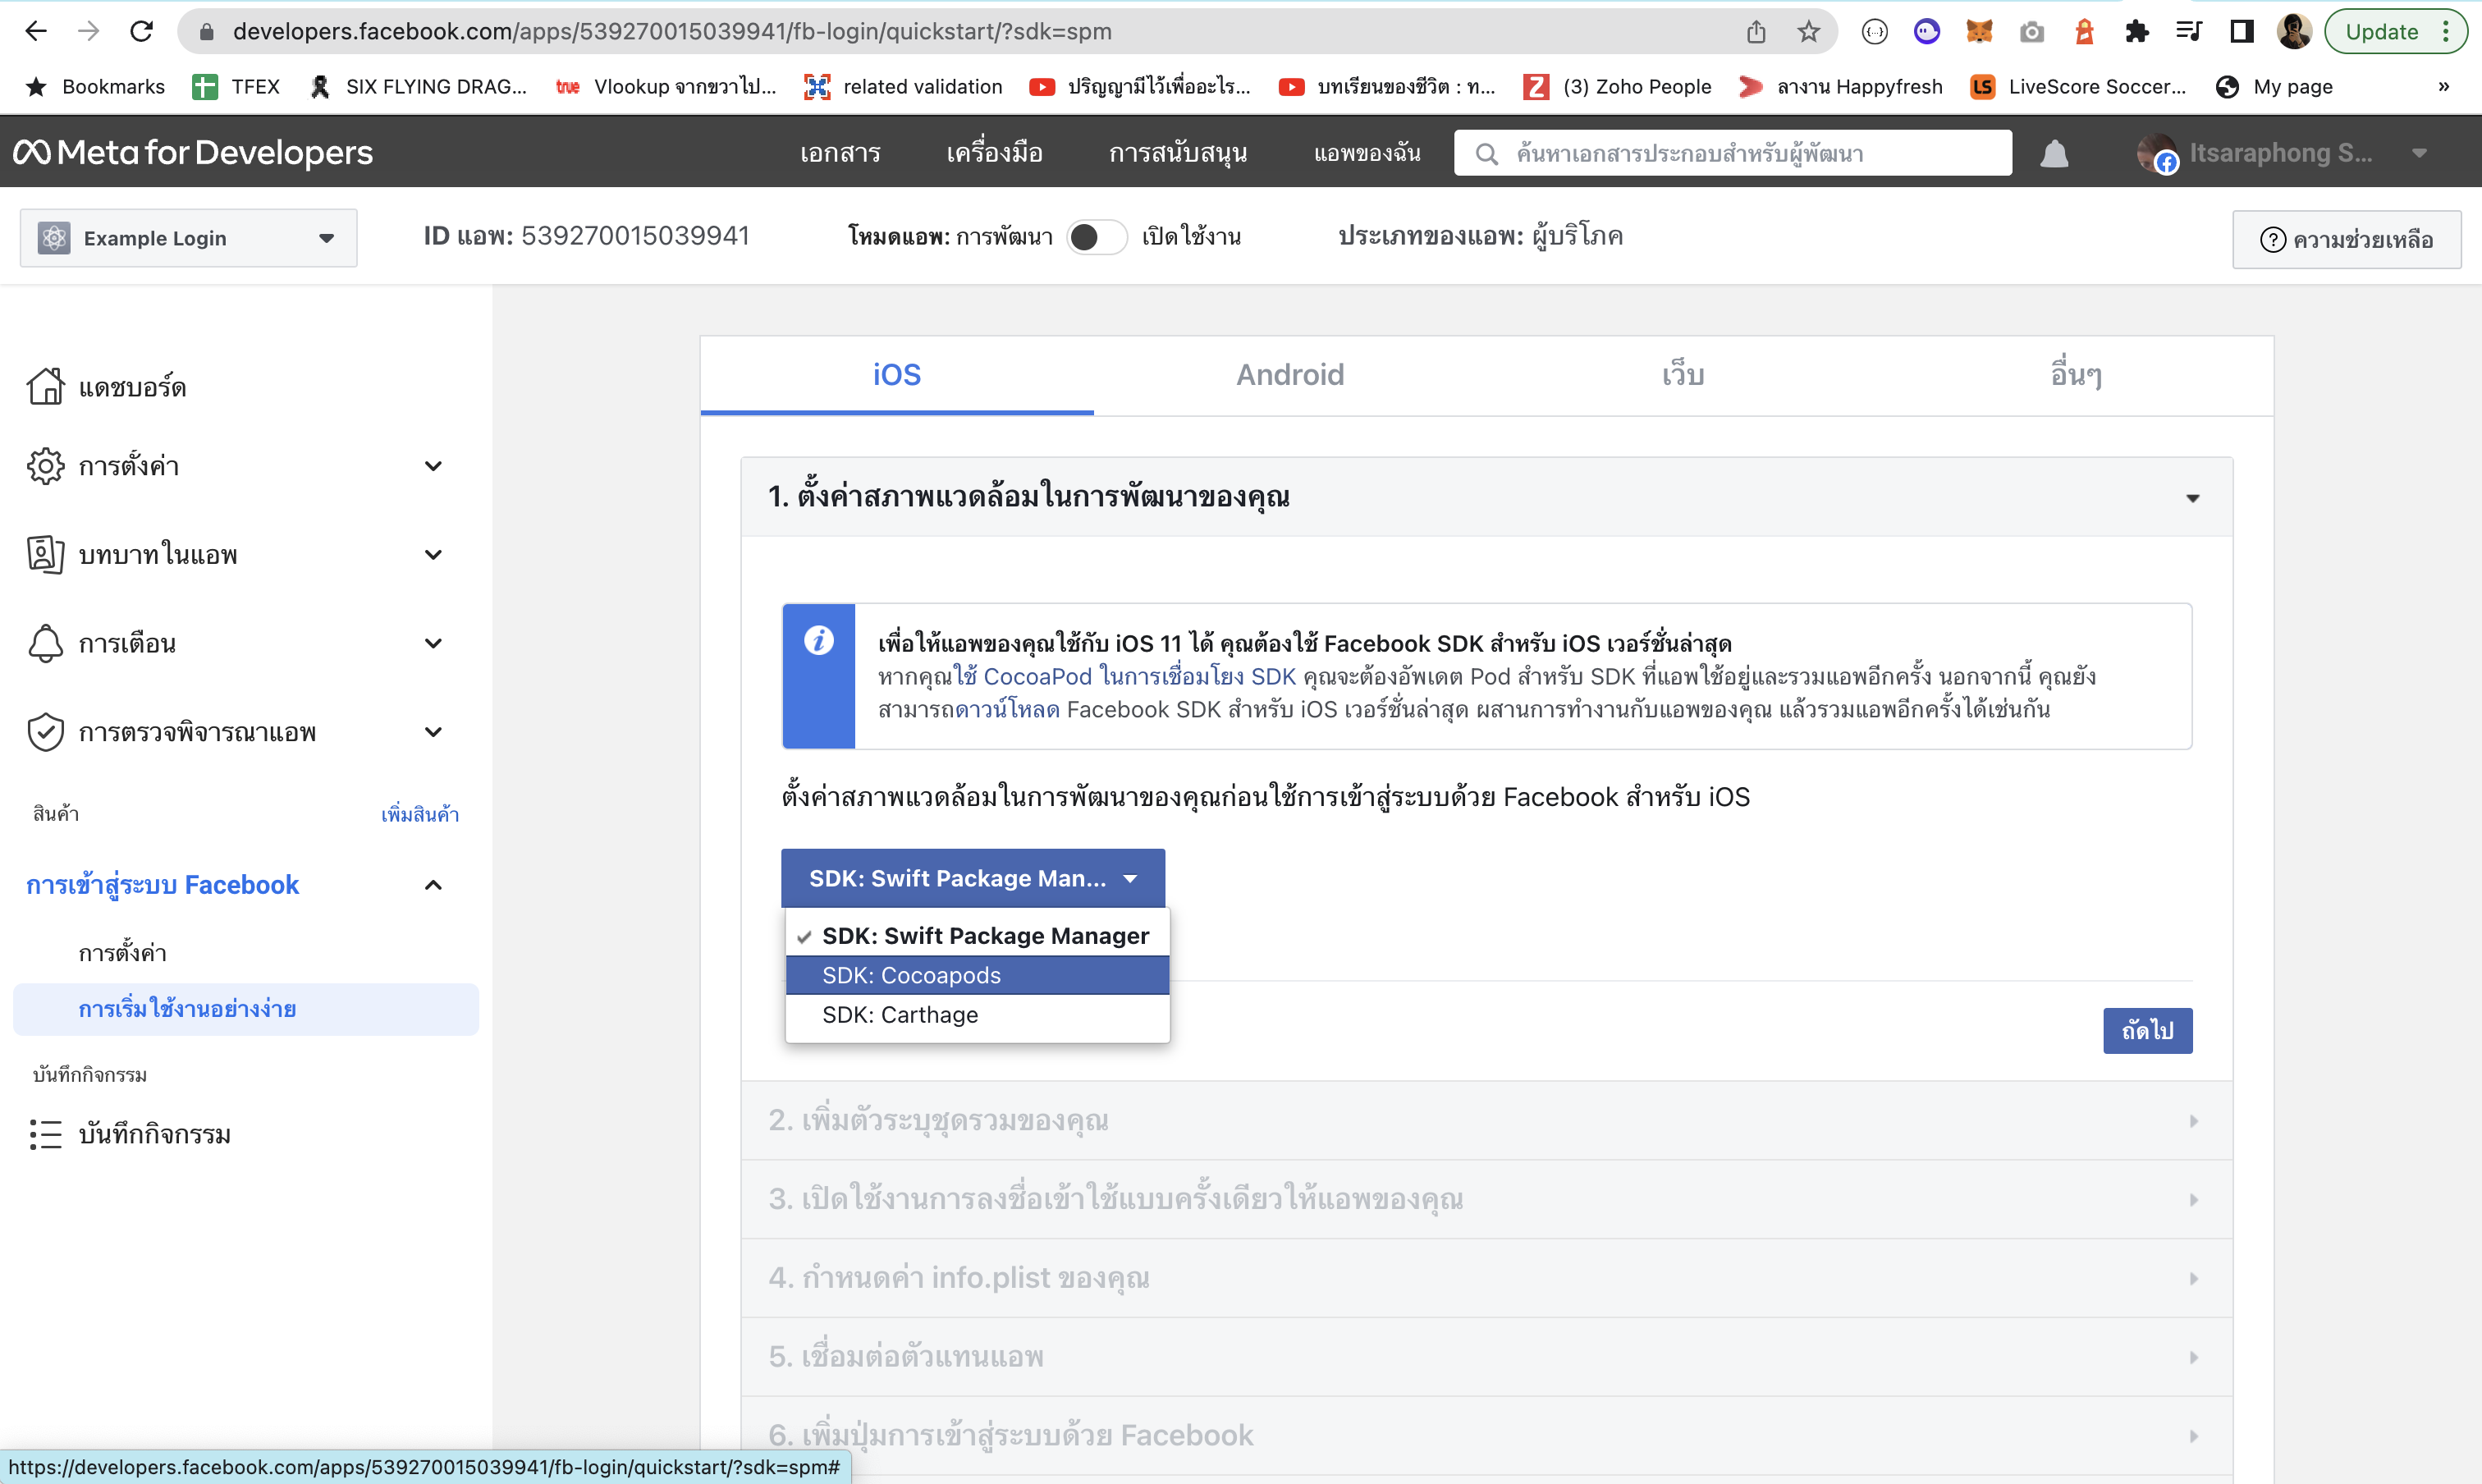
Task: Open the Example Login app selector dropdown
Action: [x=188, y=238]
